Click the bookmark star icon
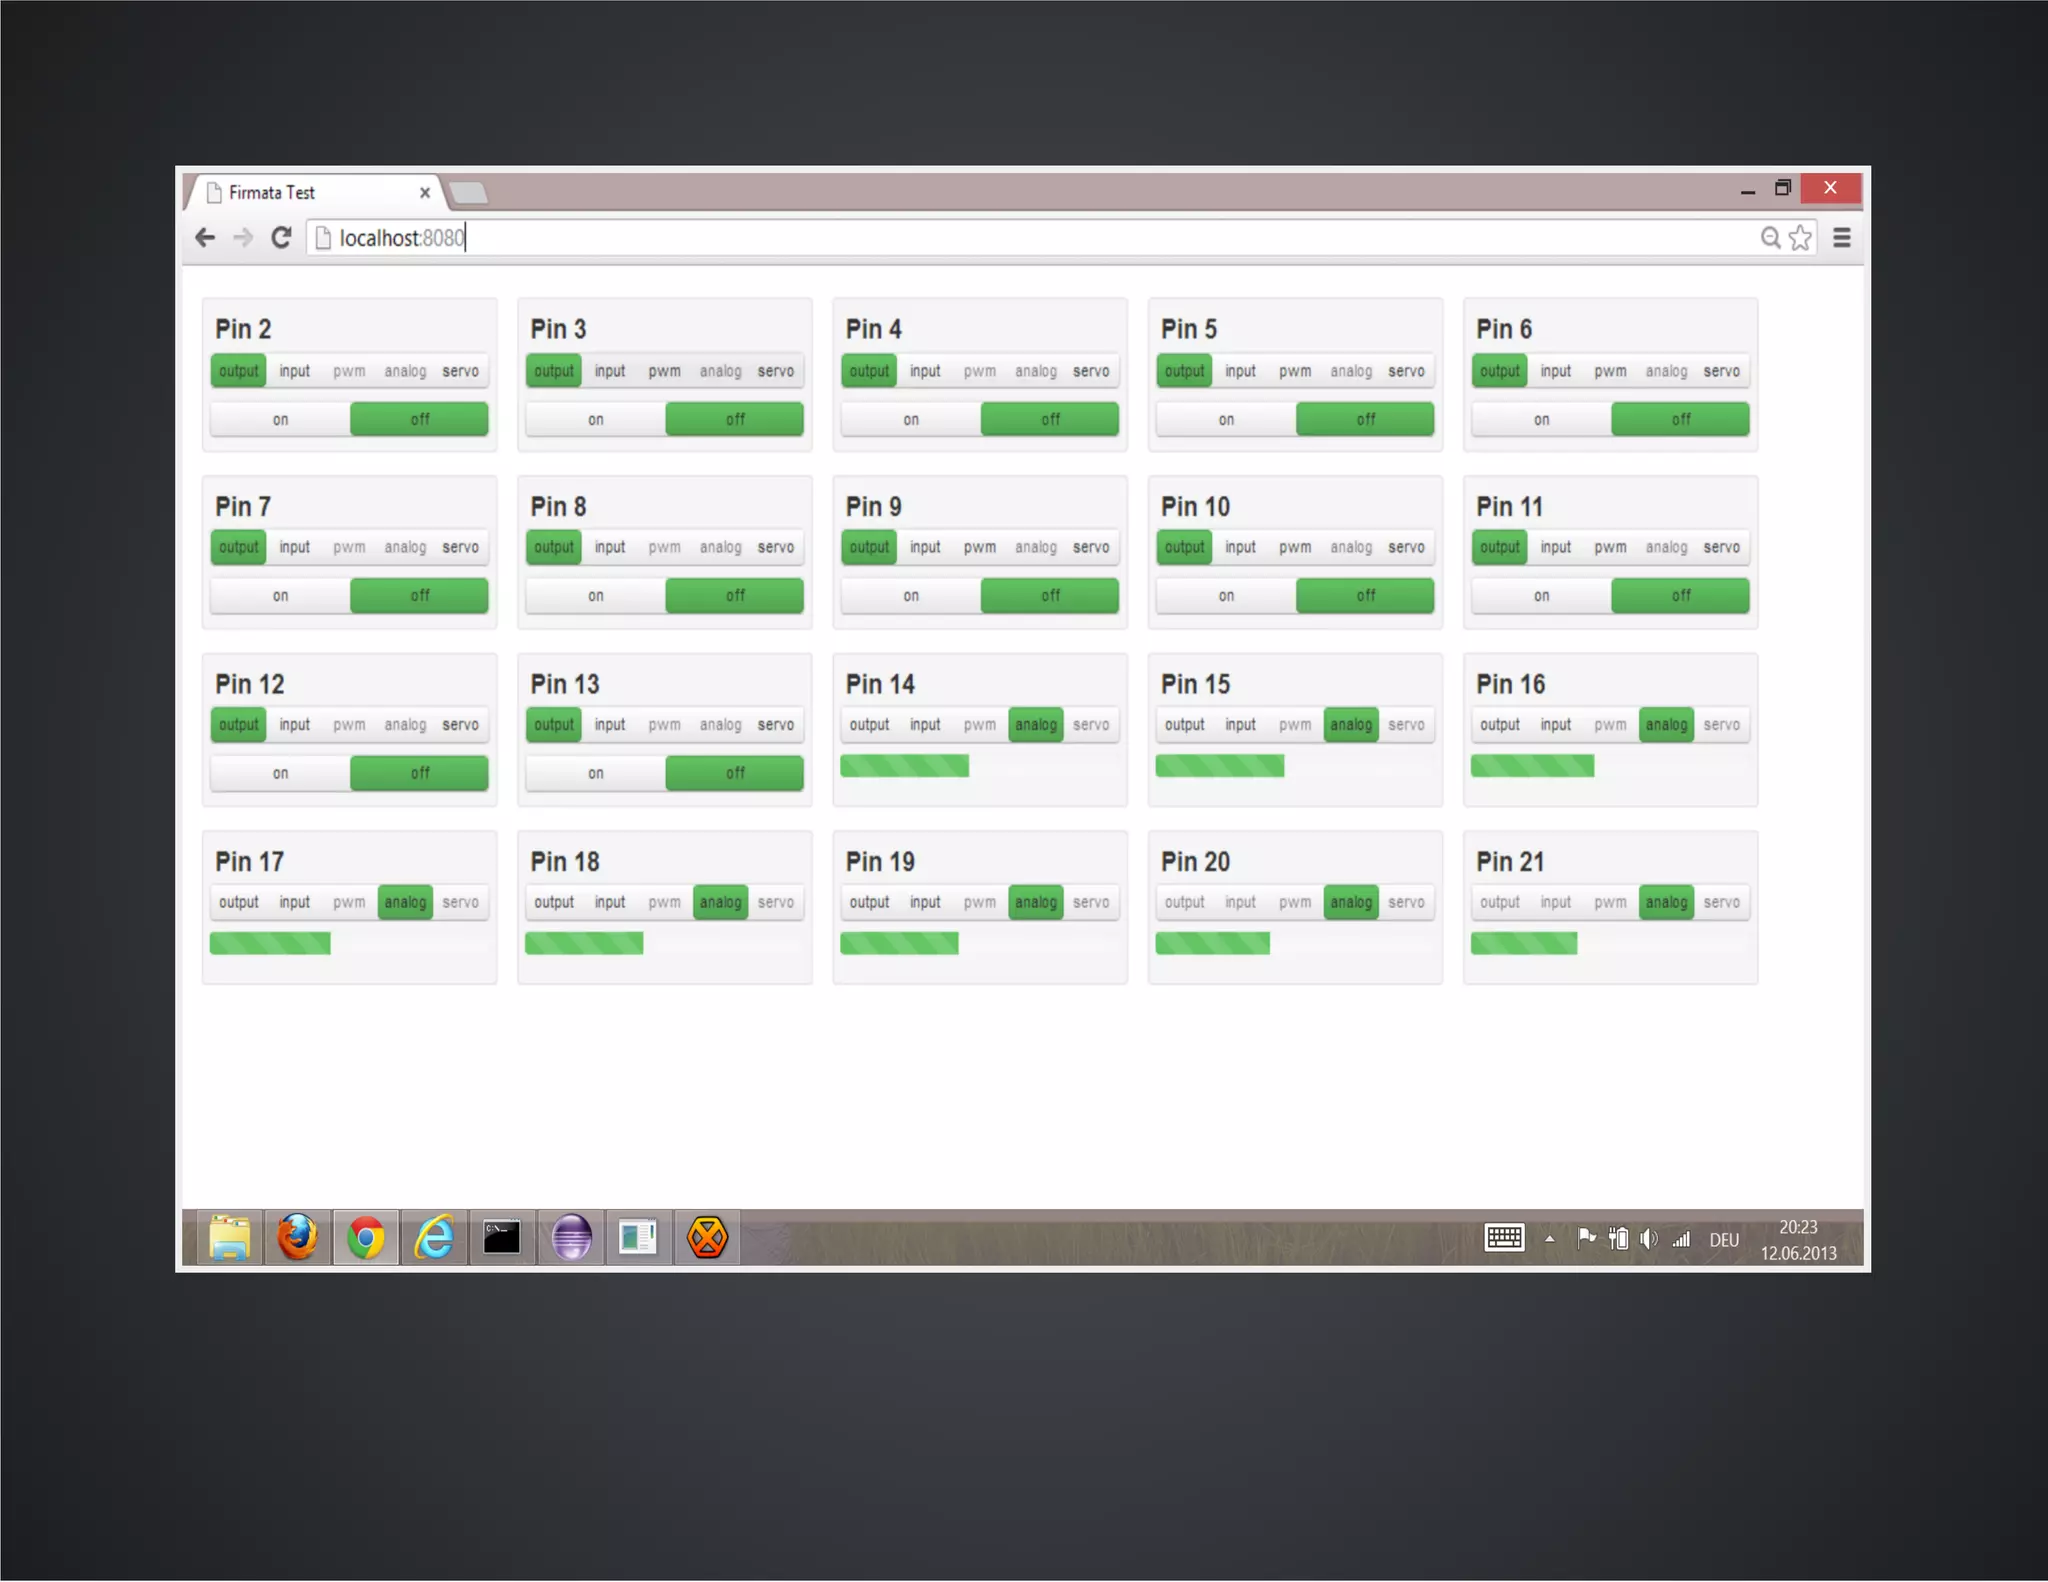Image resolution: width=2048 pixels, height=1582 pixels. coord(1800,238)
